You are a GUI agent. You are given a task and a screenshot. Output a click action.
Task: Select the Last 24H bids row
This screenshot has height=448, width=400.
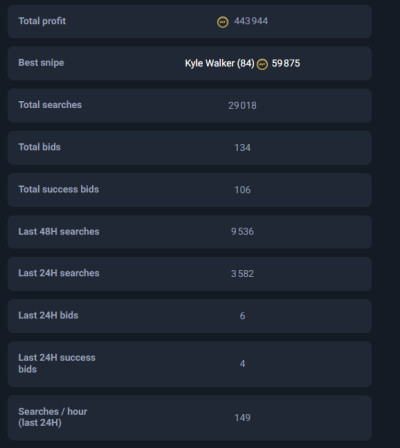pyautogui.click(x=190, y=316)
